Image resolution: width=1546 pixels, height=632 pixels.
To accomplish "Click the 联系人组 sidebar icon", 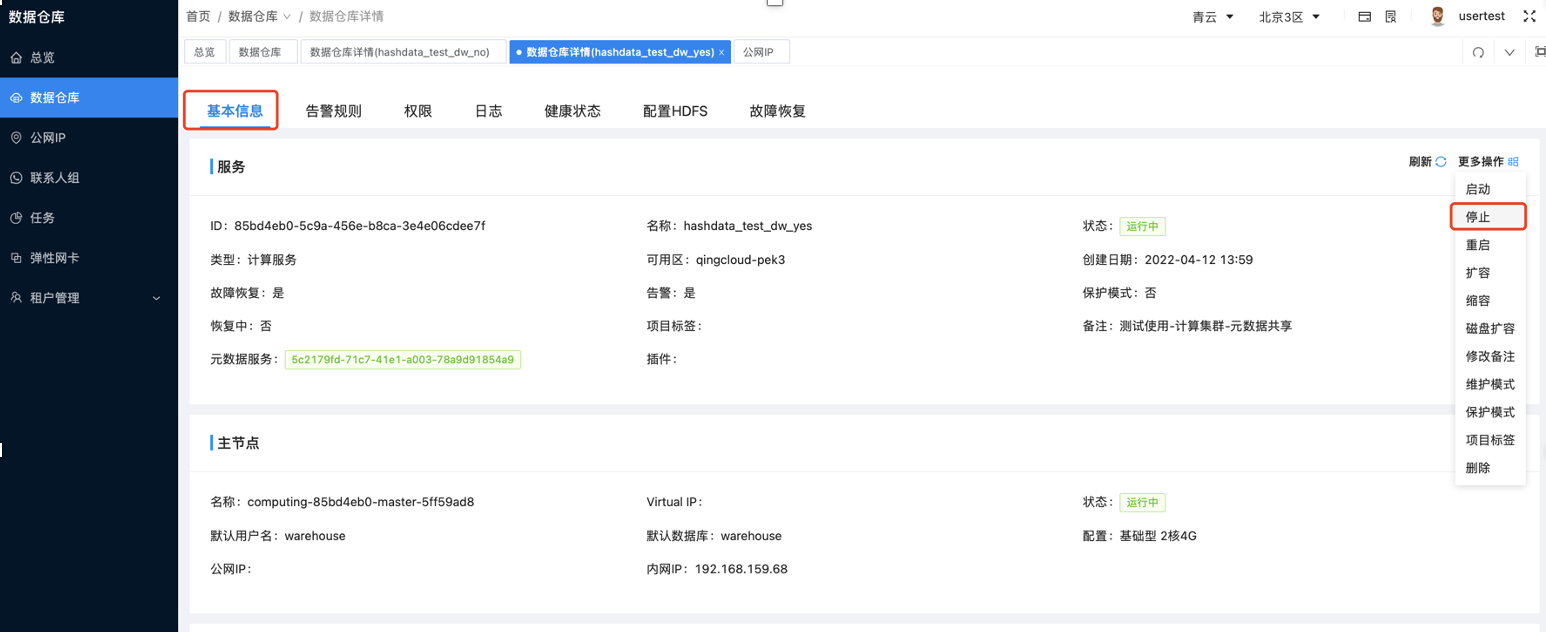I will click(x=55, y=177).
